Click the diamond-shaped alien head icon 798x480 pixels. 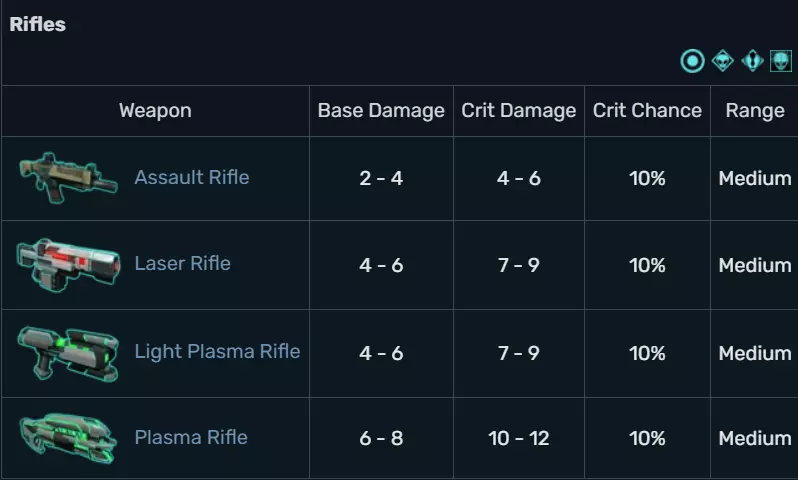tap(723, 61)
